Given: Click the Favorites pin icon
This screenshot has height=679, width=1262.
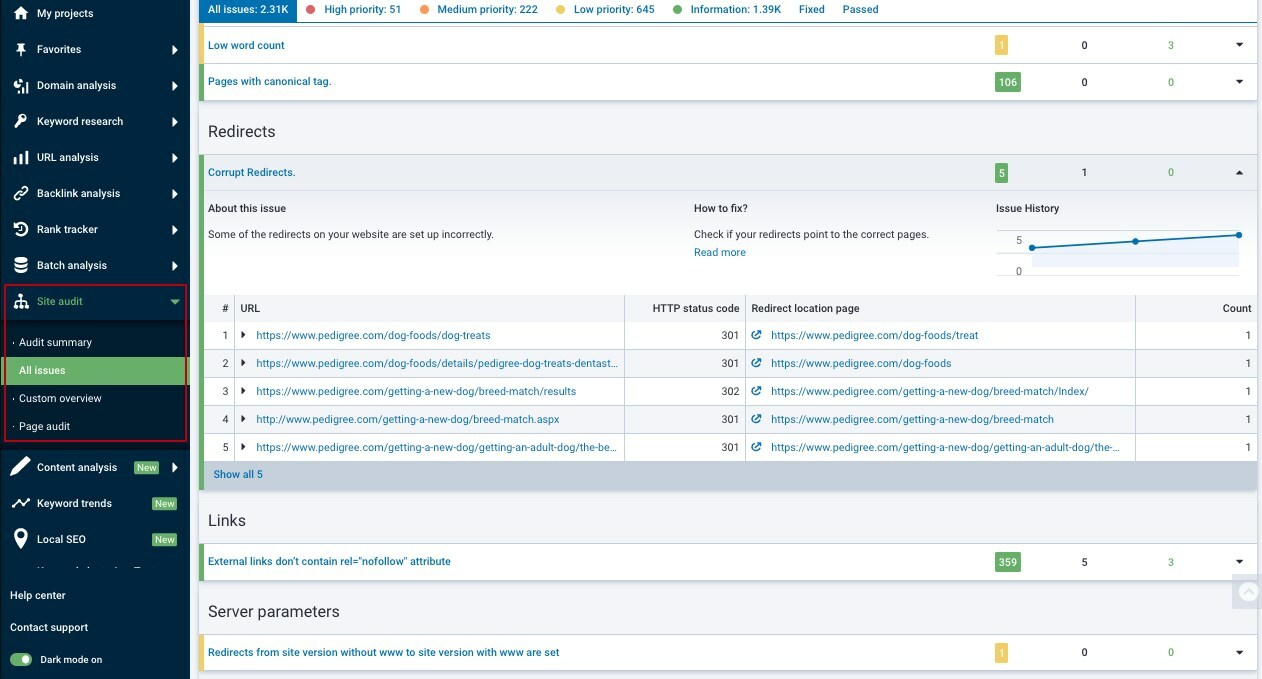Looking at the screenshot, I should click(x=21, y=49).
